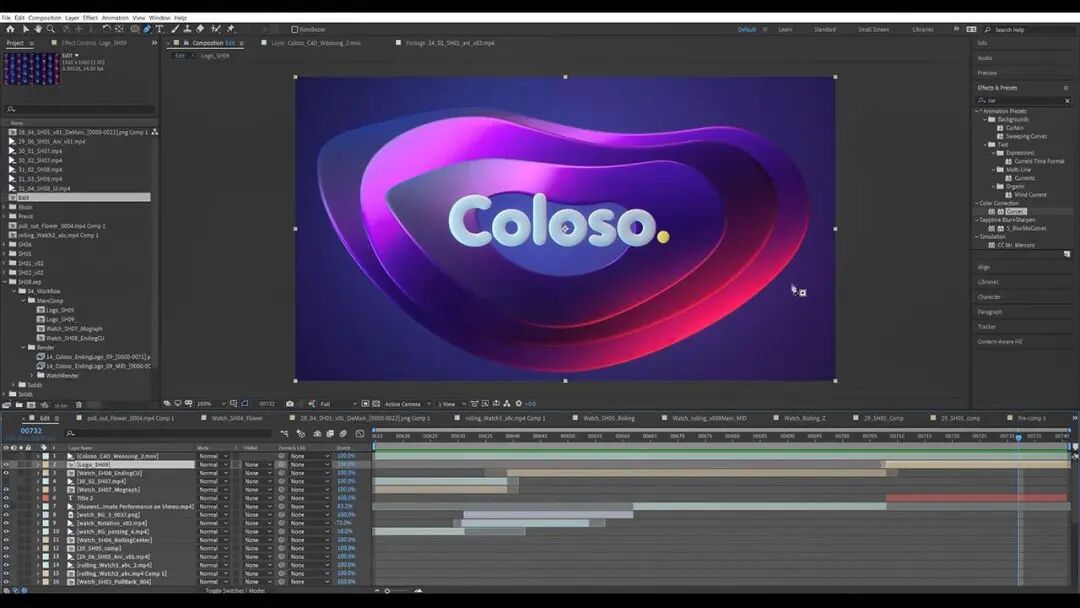Select the Eraser tool
The width and height of the screenshot is (1080, 608).
tap(200, 29)
